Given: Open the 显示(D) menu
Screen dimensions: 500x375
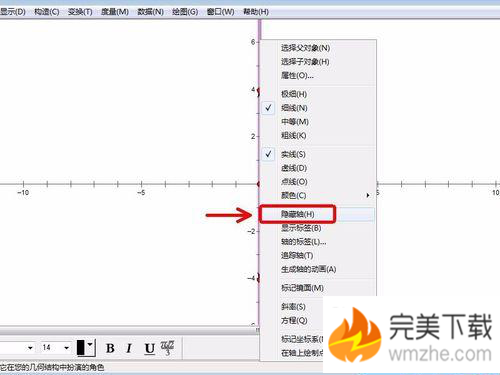Looking at the screenshot, I should click(13, 12).
